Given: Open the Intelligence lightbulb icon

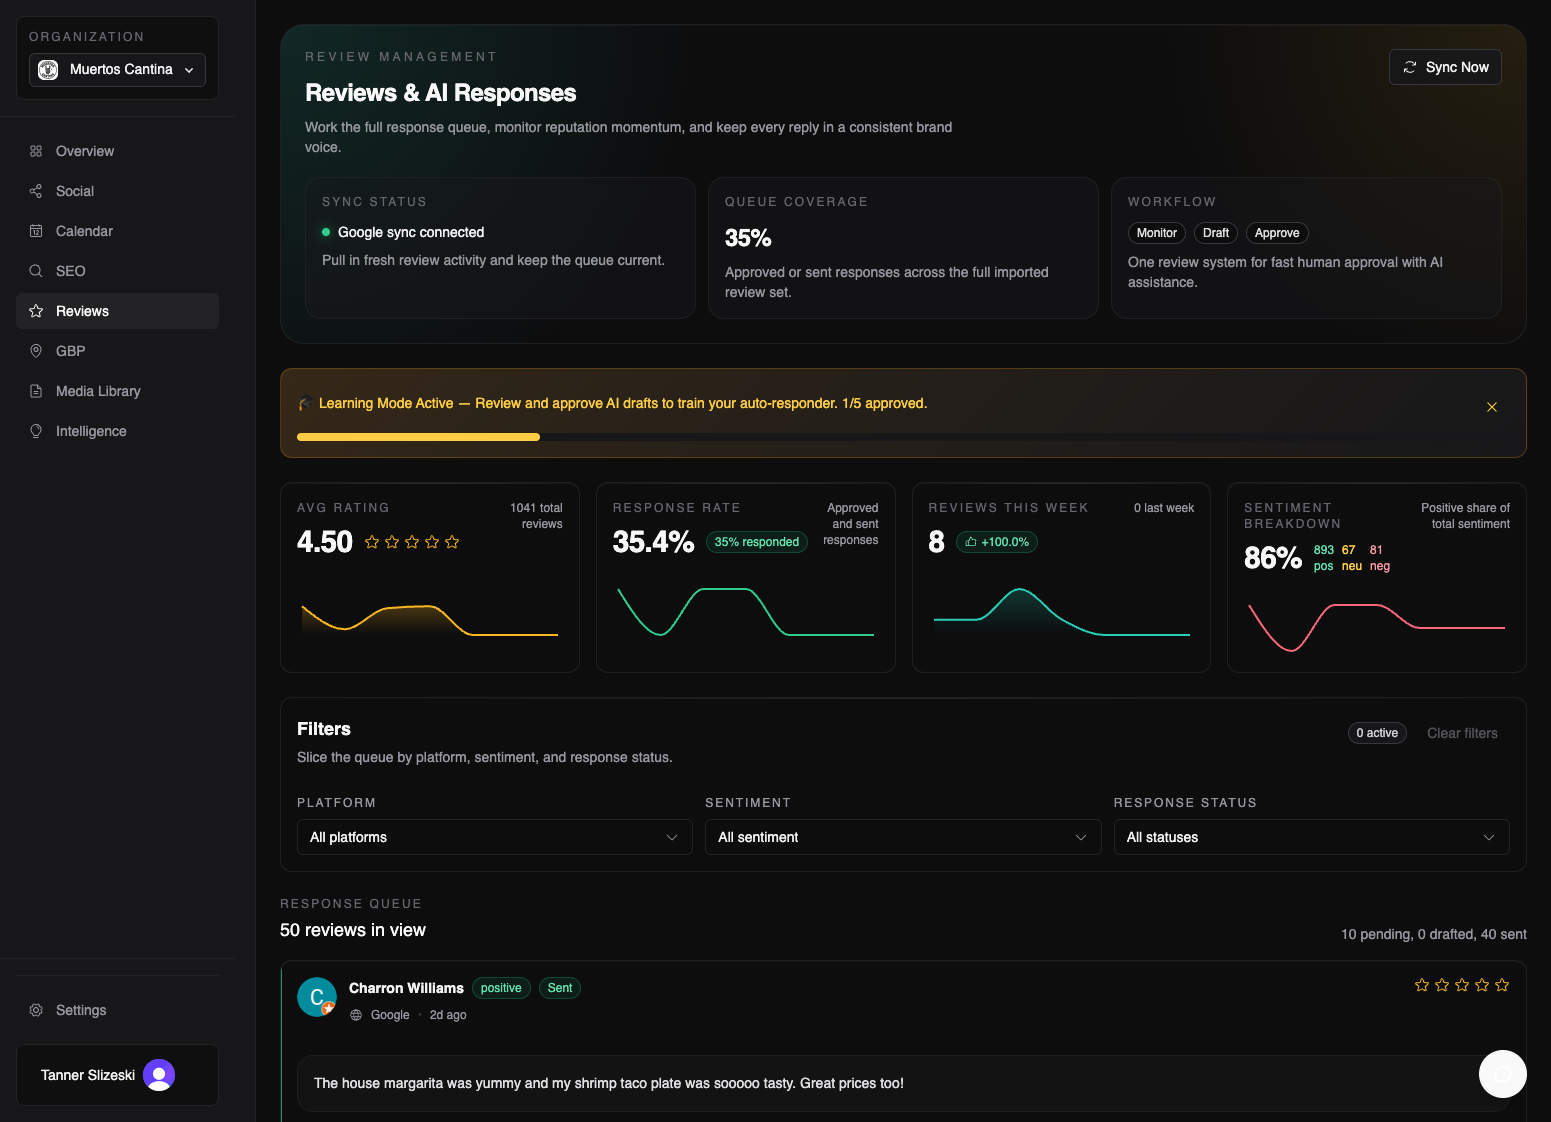Looking at the screenshot, I should tap(36, 431).
